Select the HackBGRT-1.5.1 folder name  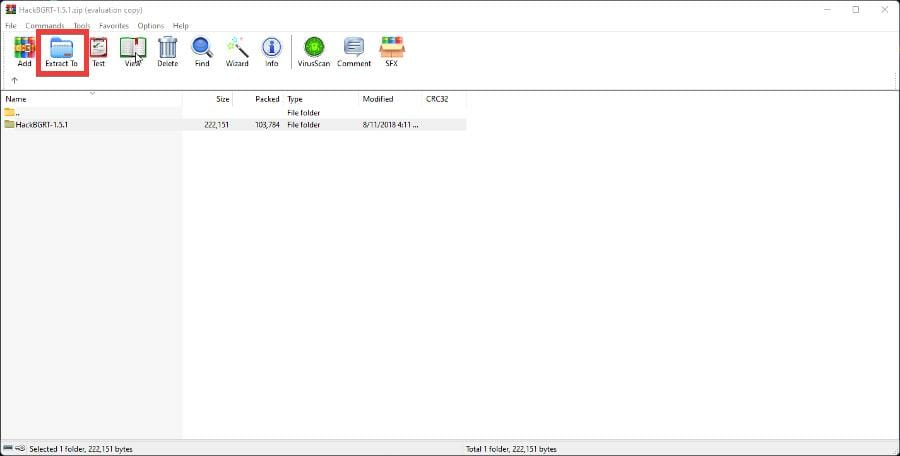pyautogui.click(x=41, y=124)
